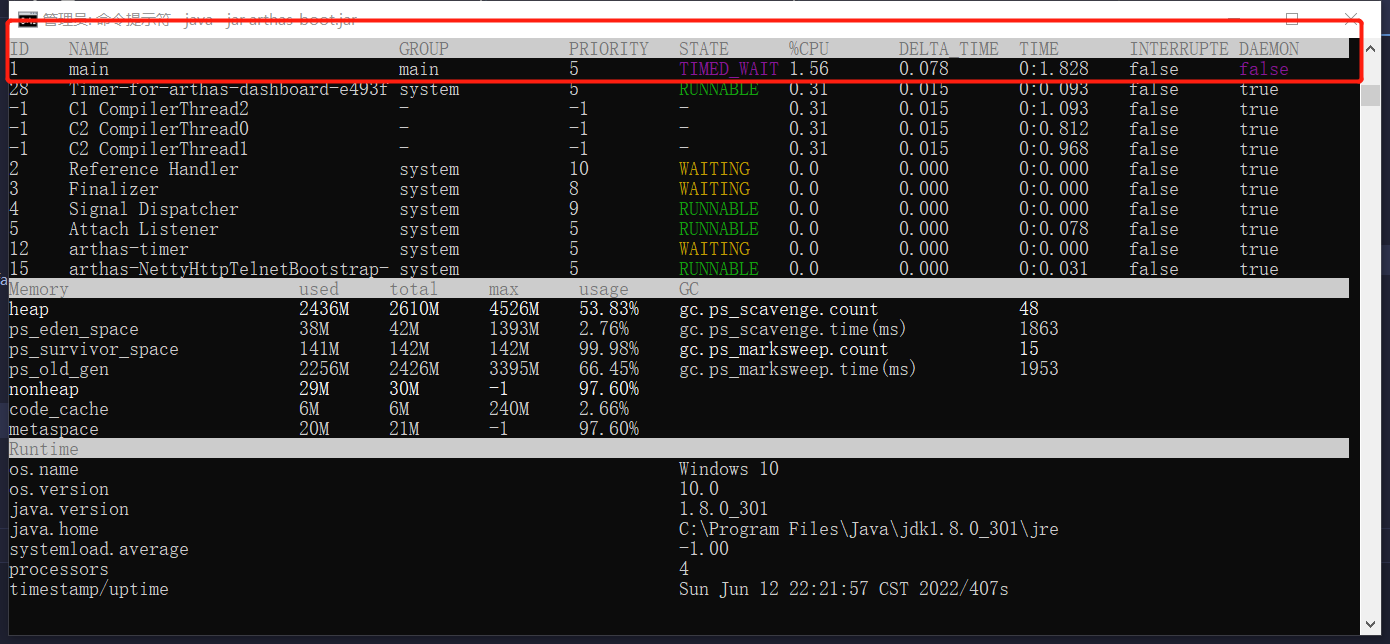Click the Signal Dispatcher thread name
Viewport: 1390px width, 644px height.
click(153, 209)
